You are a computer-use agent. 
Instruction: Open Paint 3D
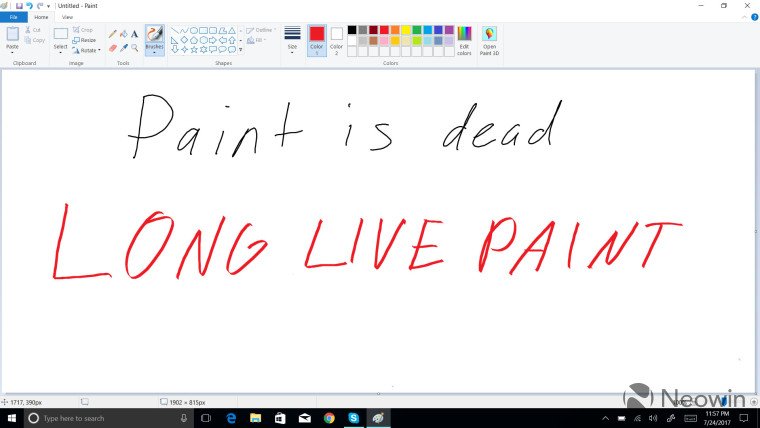point(489,41)
